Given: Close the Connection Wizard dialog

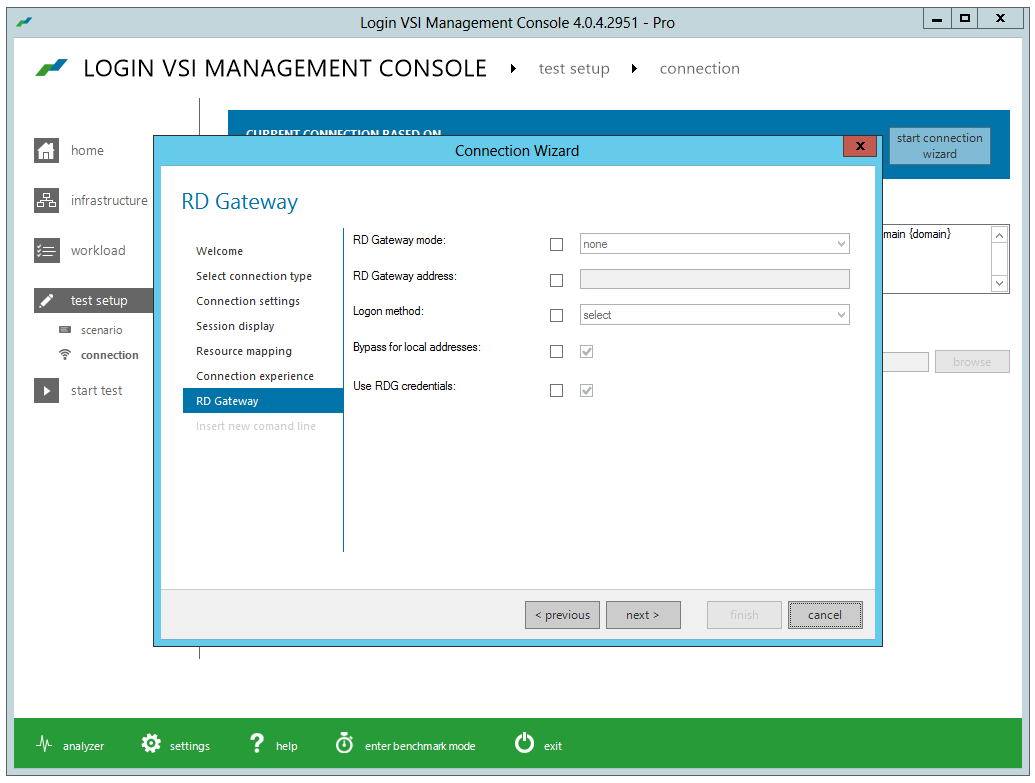Looking at the screenshot, I should tap(859, 146).
